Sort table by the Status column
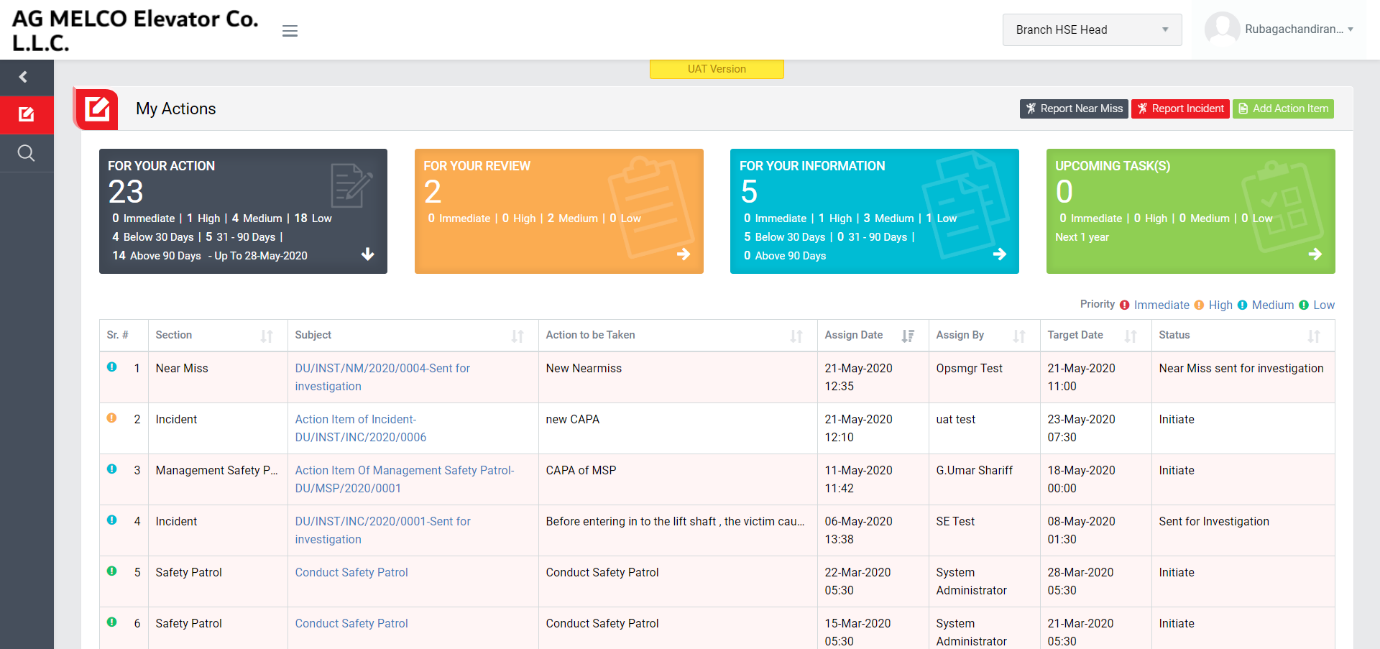The height and width of the screenshot is (649, 1380). [x=1314, y=336]
